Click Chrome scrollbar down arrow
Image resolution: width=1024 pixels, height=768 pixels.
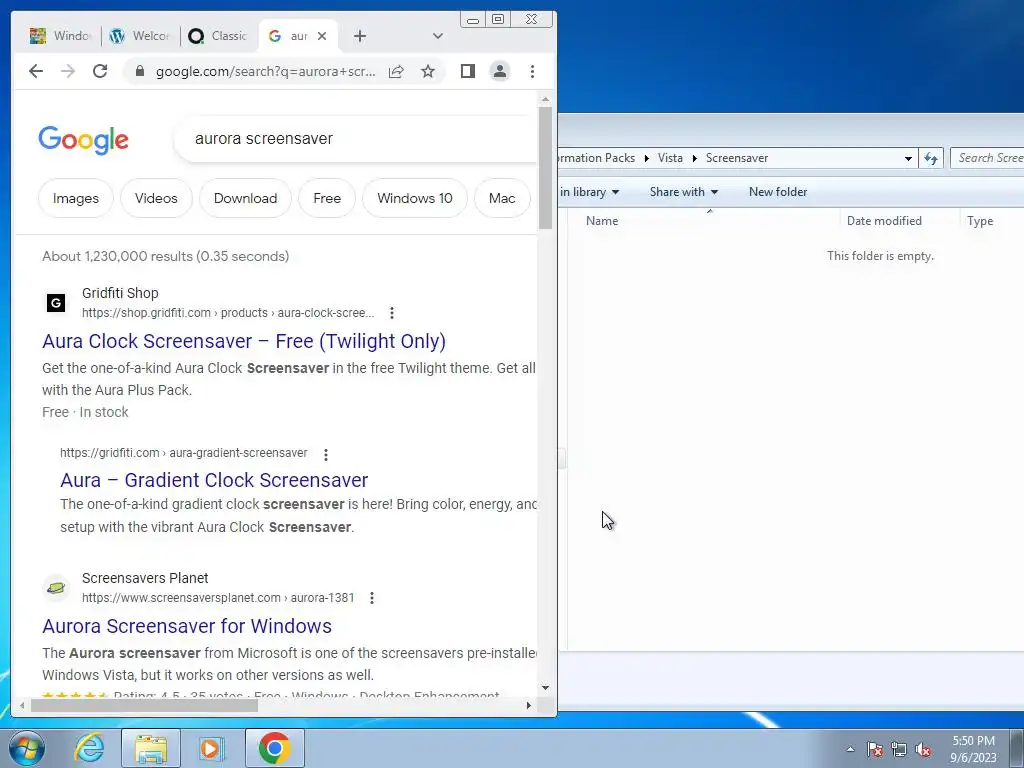[x=545, y=688]
